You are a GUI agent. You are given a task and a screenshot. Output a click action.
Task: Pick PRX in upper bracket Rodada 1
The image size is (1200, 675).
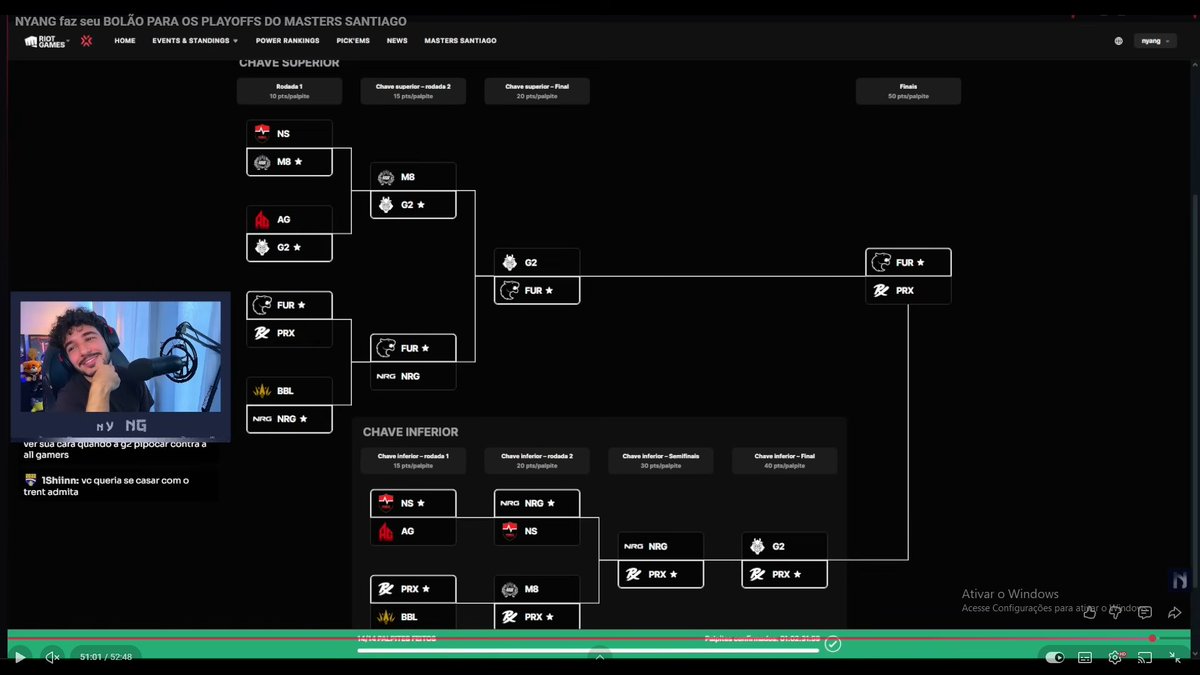(289, 333)
